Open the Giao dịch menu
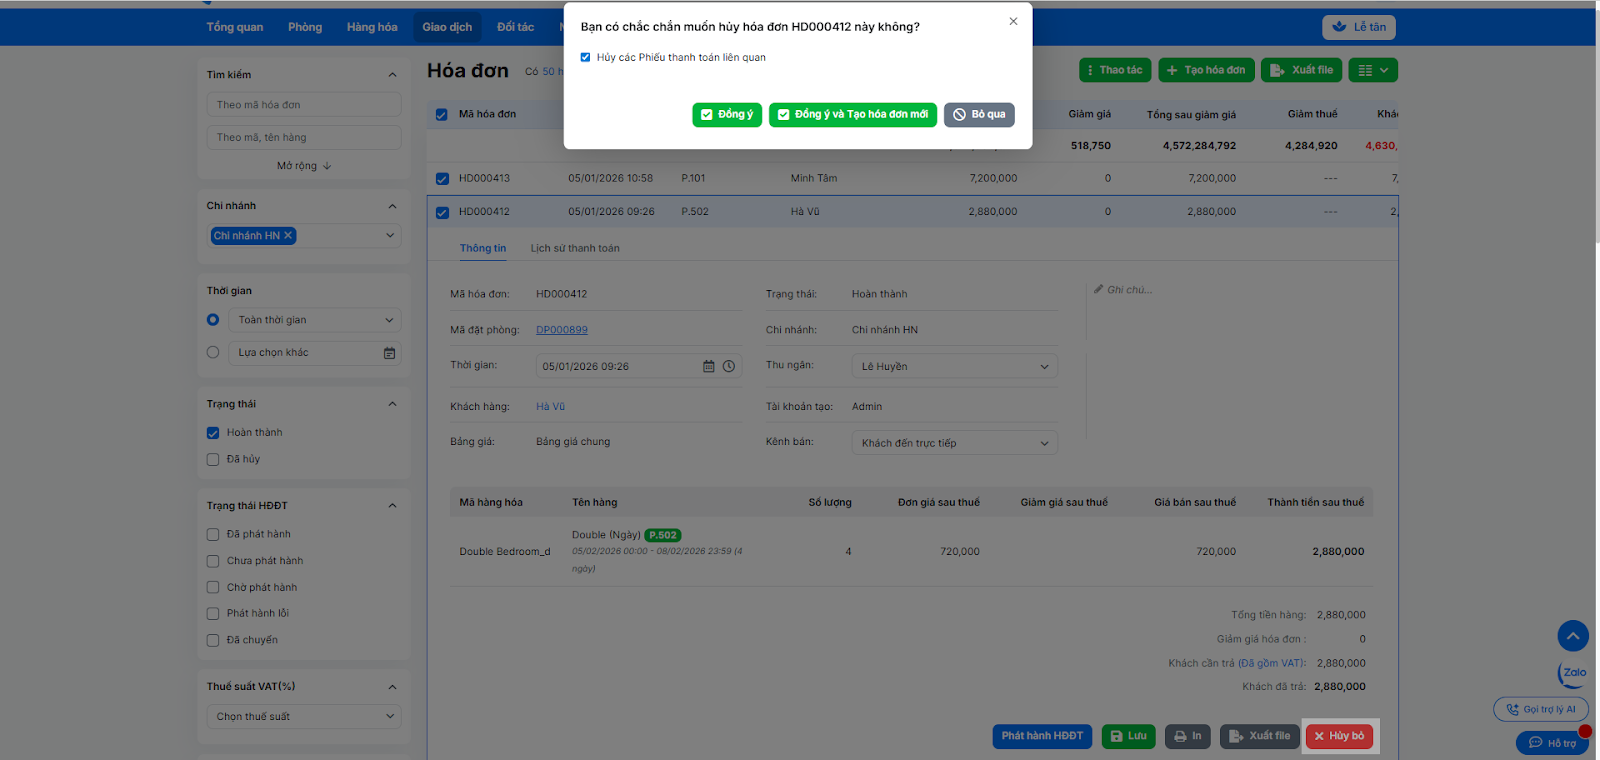 447,27
